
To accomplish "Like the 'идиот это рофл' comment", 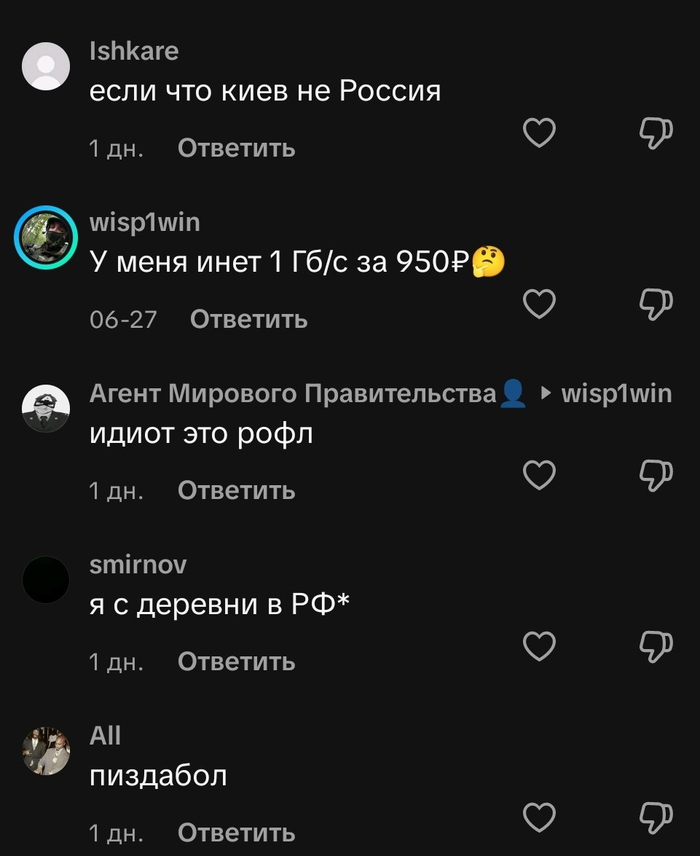I will [x=539, y=474].
